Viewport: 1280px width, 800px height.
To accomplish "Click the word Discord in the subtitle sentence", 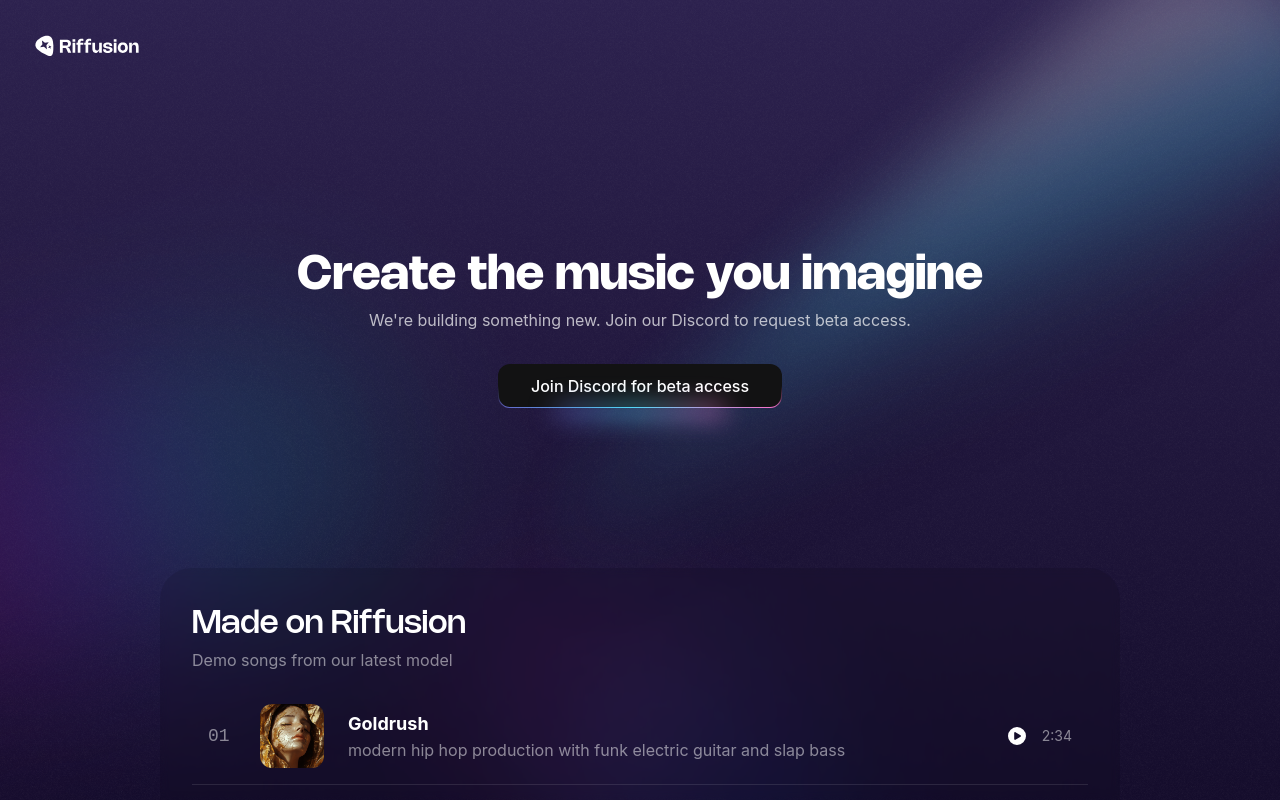I will (x=700, y=320).
